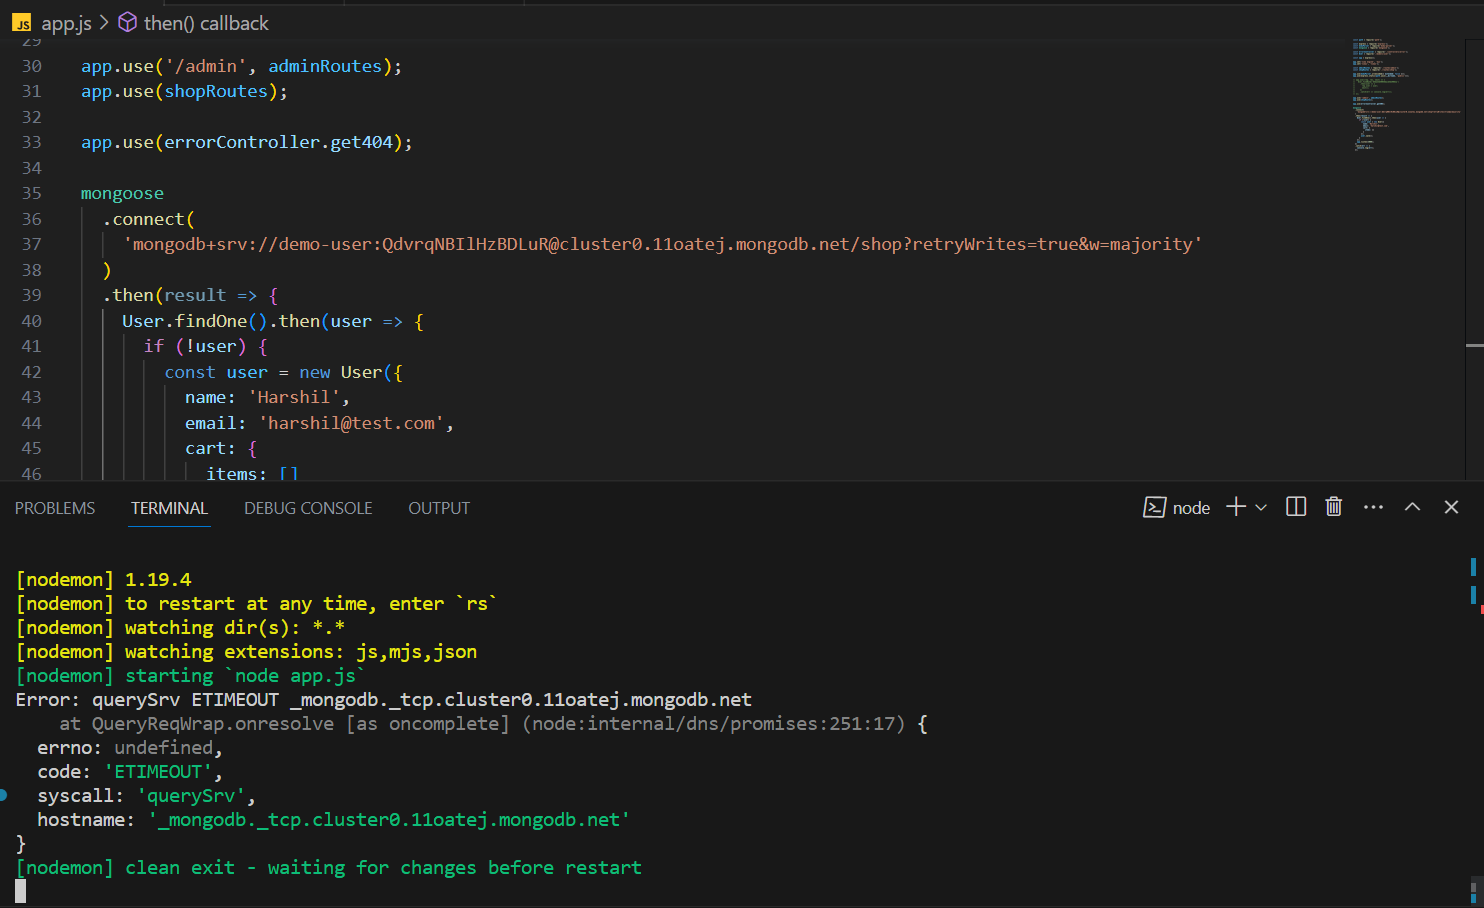
Task: Close the terminal panel
Action: tap(1451, 507)
